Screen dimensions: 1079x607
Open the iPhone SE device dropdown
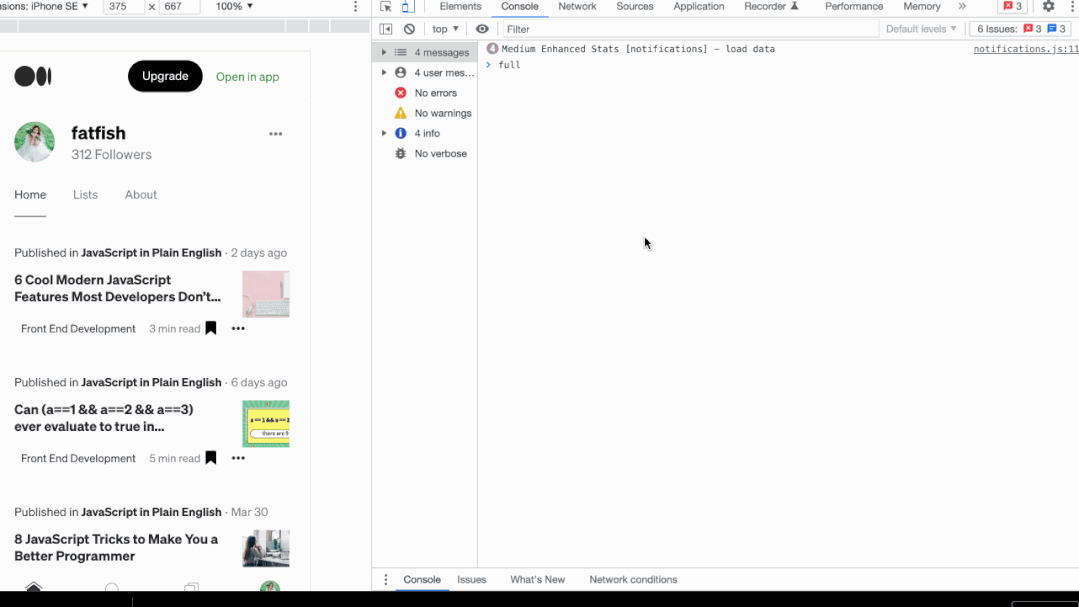pos(45,6)
